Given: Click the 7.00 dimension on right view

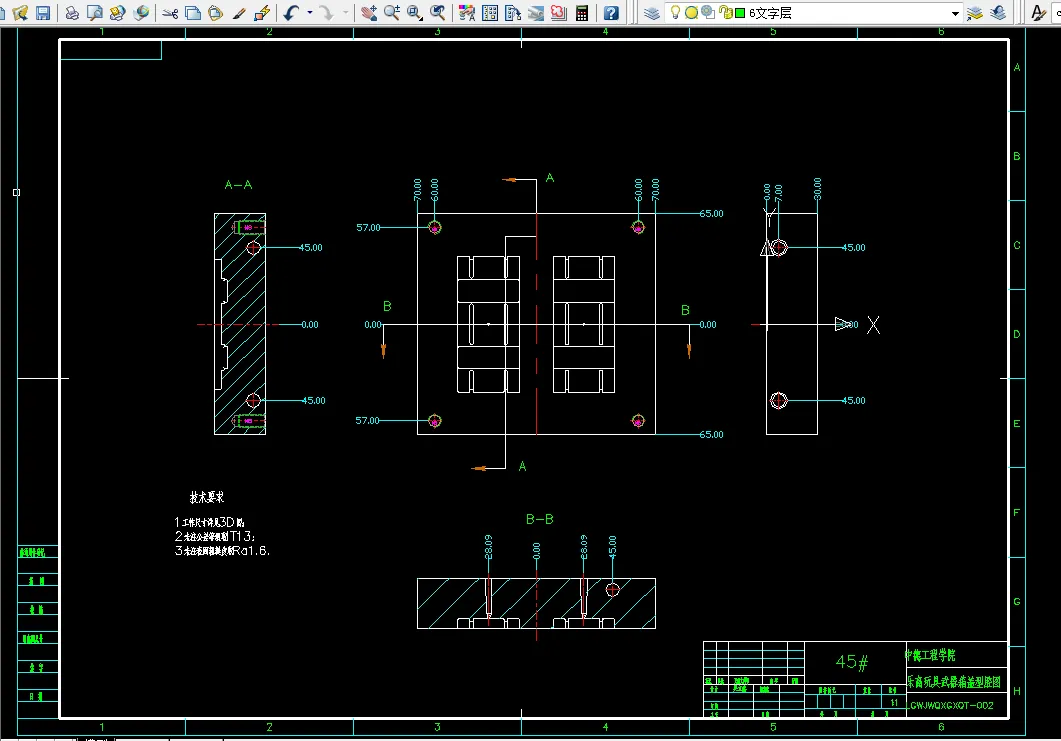Looking at the screenshot, I should (x=778, y=192).
